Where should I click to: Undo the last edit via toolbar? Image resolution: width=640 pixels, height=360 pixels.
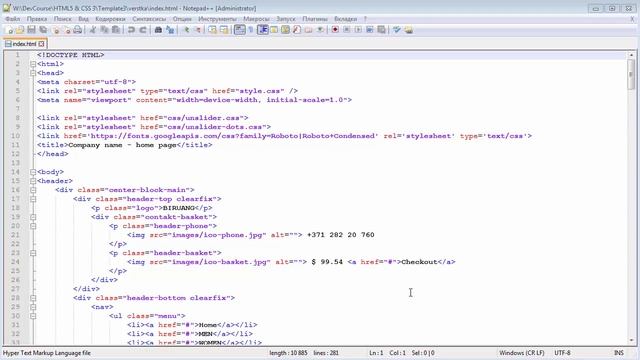tap(131, 30)
